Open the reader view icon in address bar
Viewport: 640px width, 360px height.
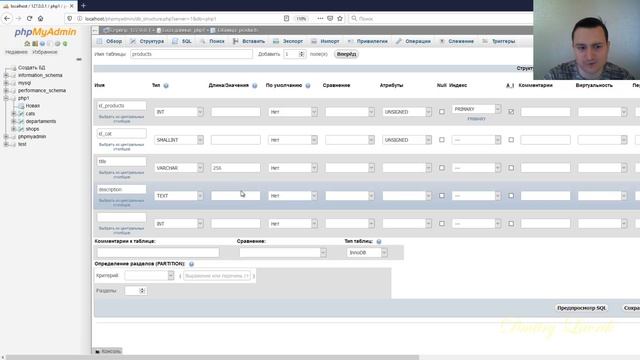287,18
